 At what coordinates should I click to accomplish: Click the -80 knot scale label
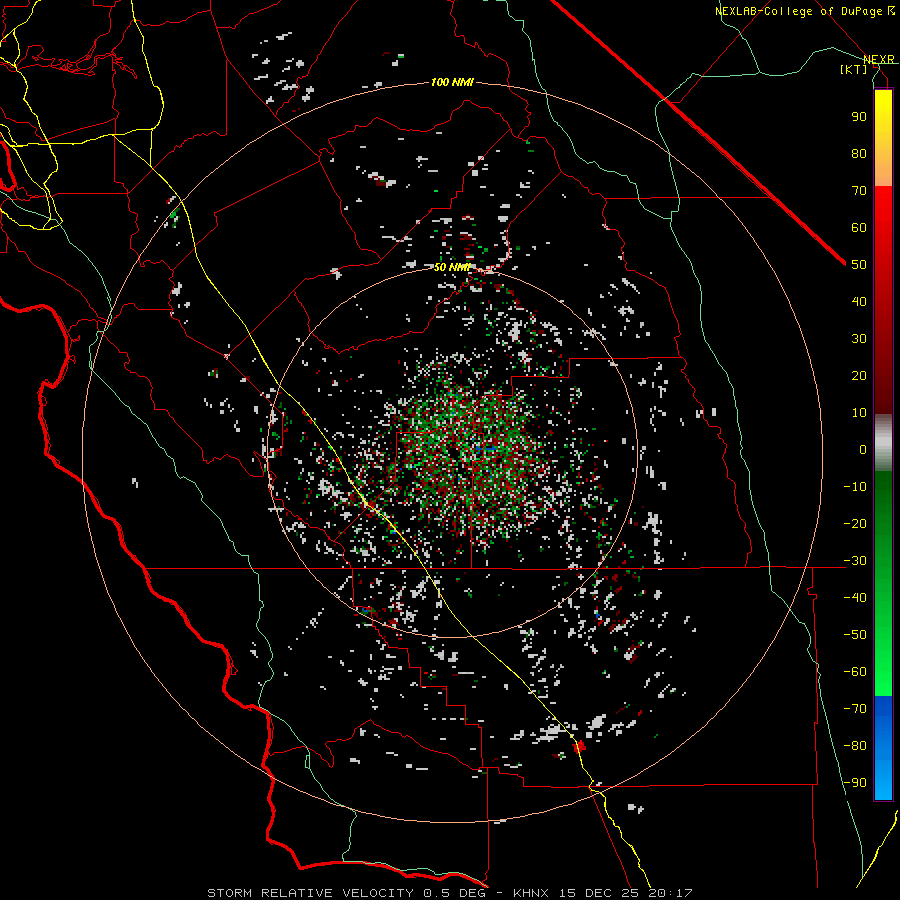click(x=855, y=746)
